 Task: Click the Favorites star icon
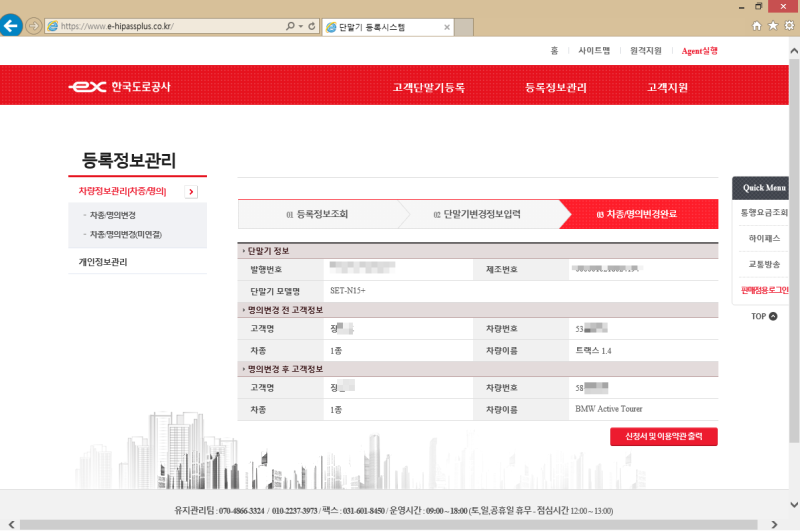tap(773, 26)
